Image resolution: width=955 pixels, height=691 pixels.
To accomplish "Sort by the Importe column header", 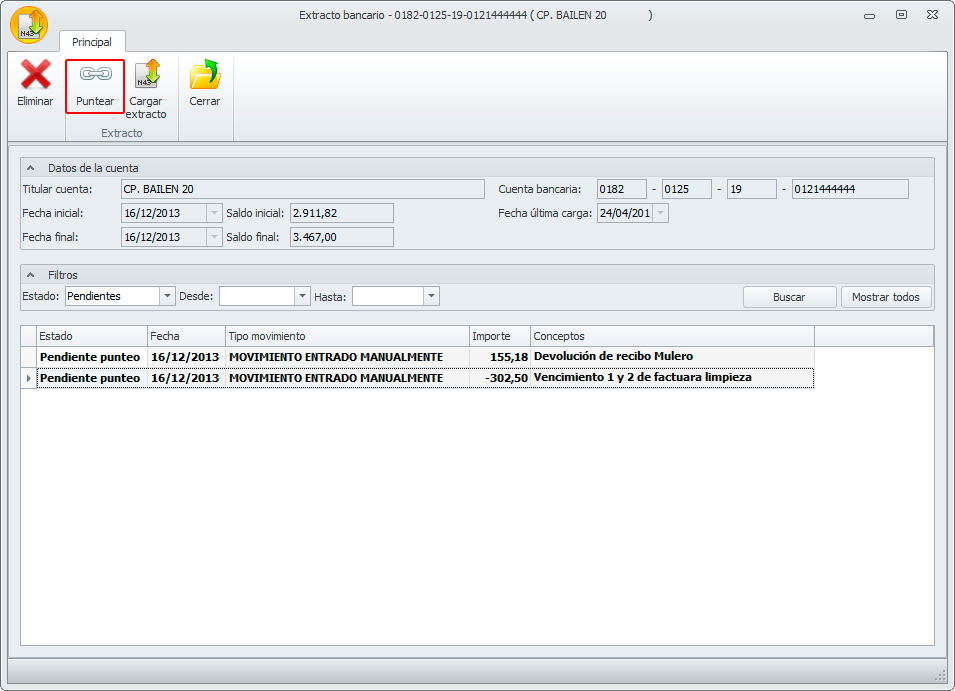I will pyautogui.click(x=500, y=336).
